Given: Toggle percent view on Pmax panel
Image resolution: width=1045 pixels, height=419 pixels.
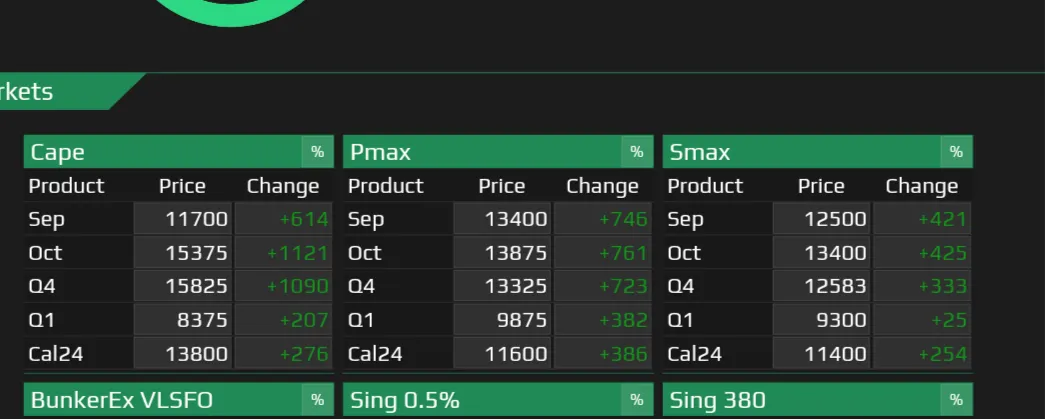Looking at the screenshot, I should coord(636,152).
